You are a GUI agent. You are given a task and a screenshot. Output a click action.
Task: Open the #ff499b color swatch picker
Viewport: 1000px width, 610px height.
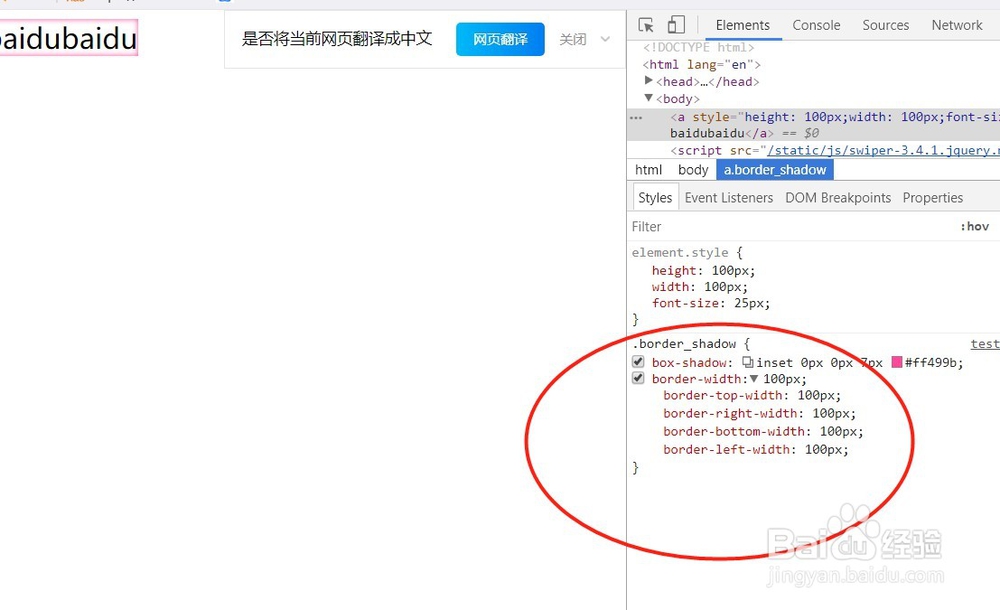(897, 362)
